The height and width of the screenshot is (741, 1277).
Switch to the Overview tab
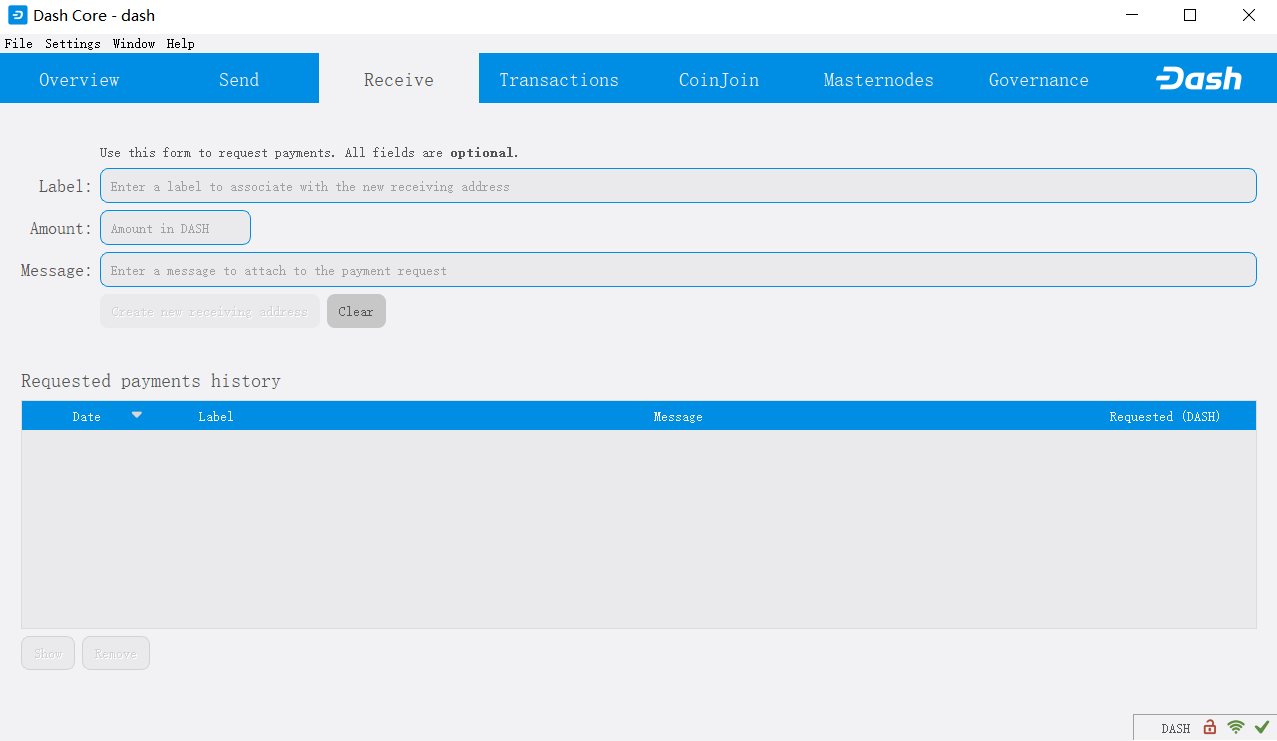click(x=79, y=79)
